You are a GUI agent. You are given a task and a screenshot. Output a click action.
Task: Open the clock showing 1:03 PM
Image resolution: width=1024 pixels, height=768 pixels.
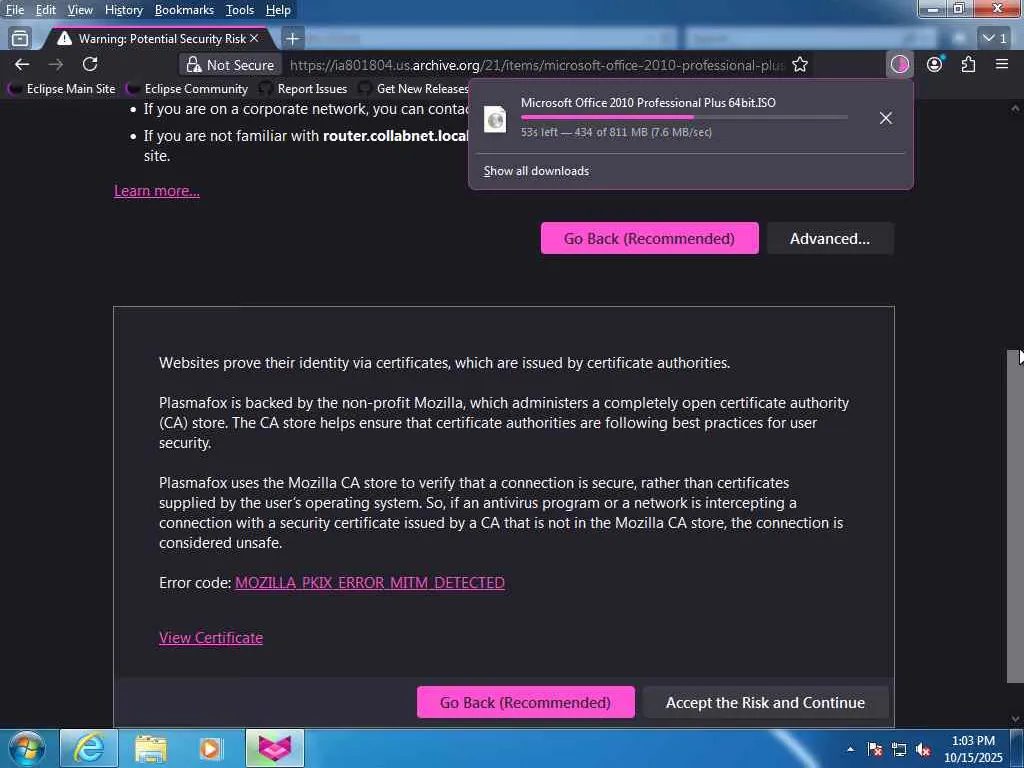[973, 749]
